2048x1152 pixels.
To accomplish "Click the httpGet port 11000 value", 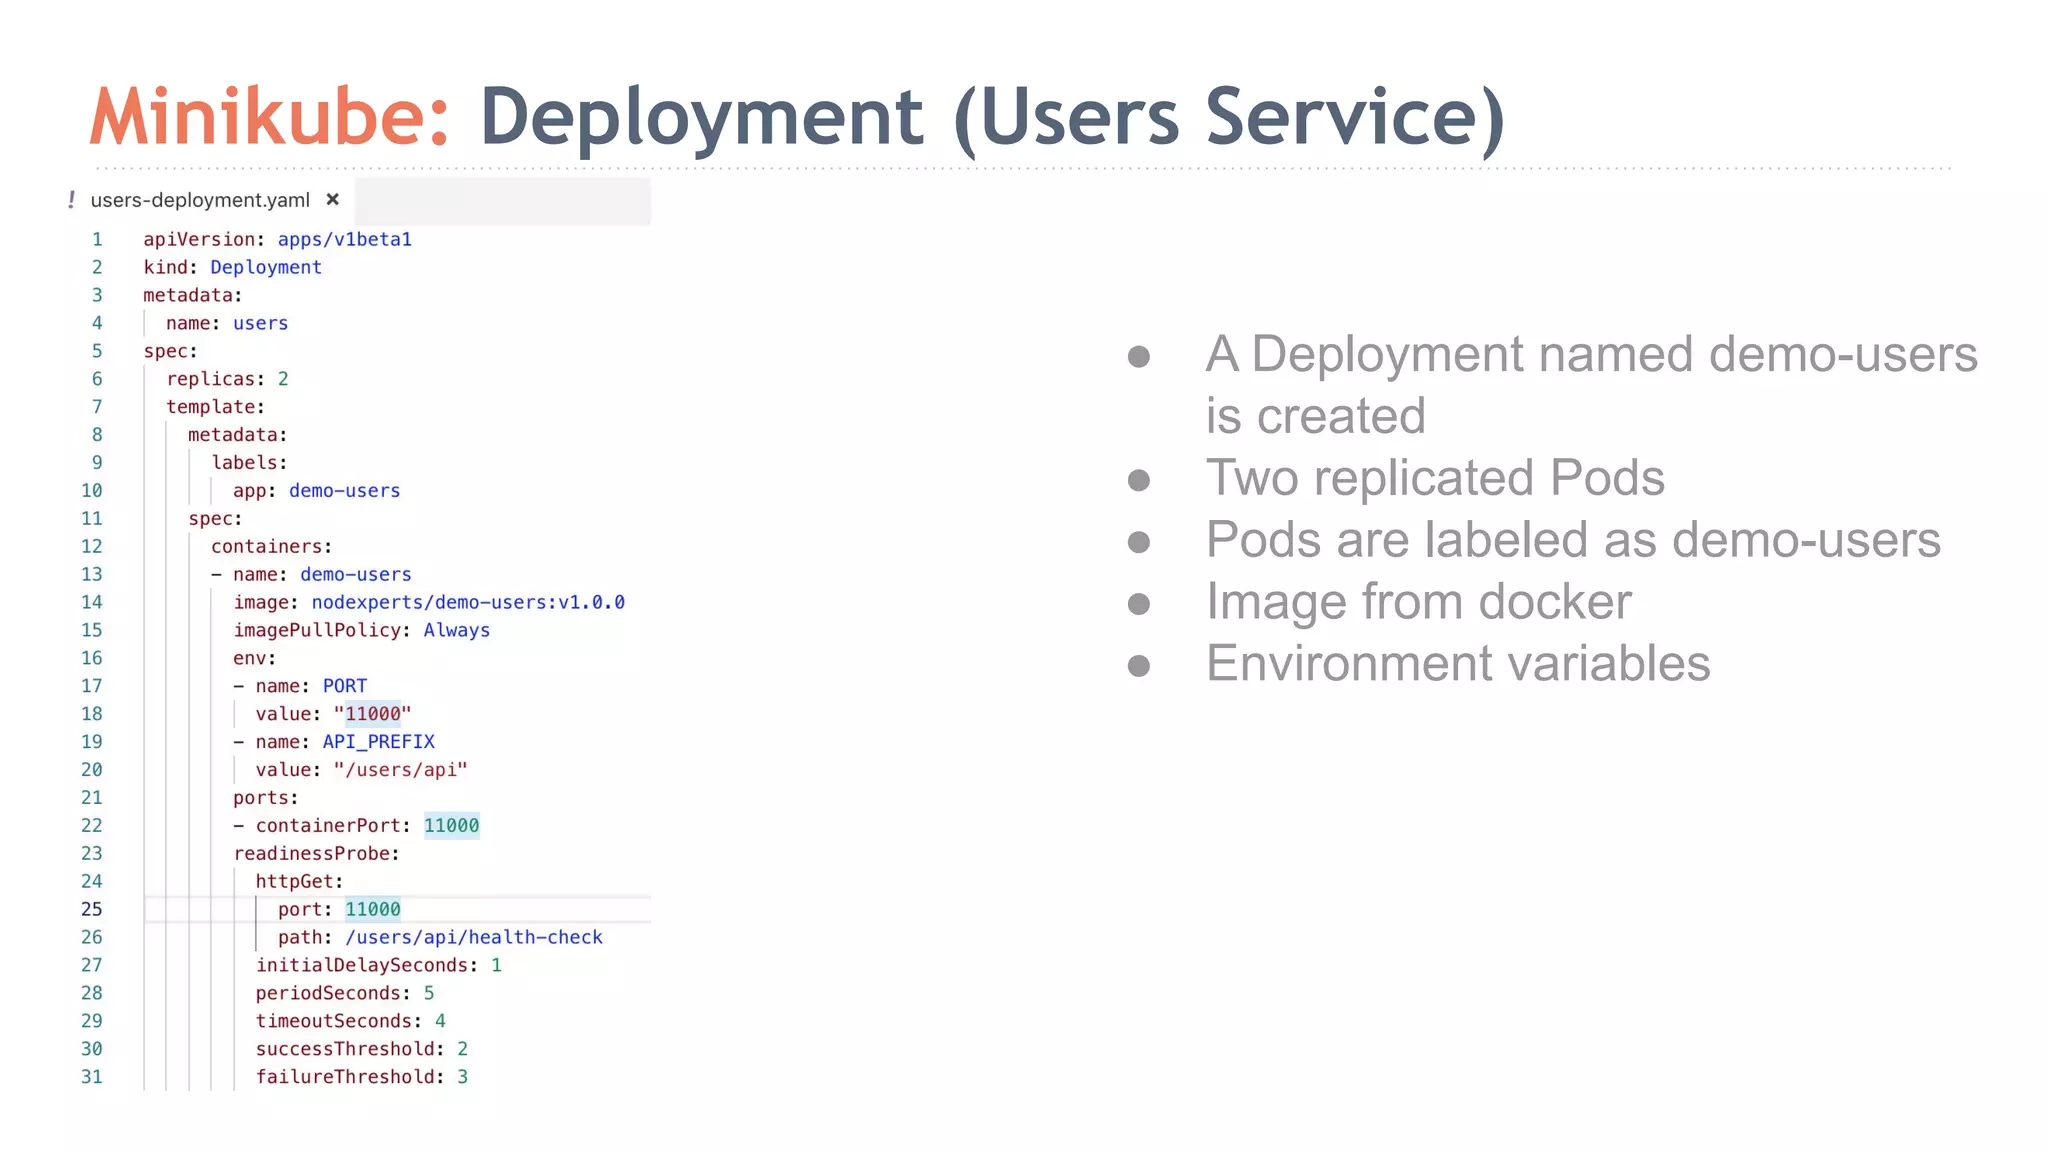I will [x=372, y=909].
